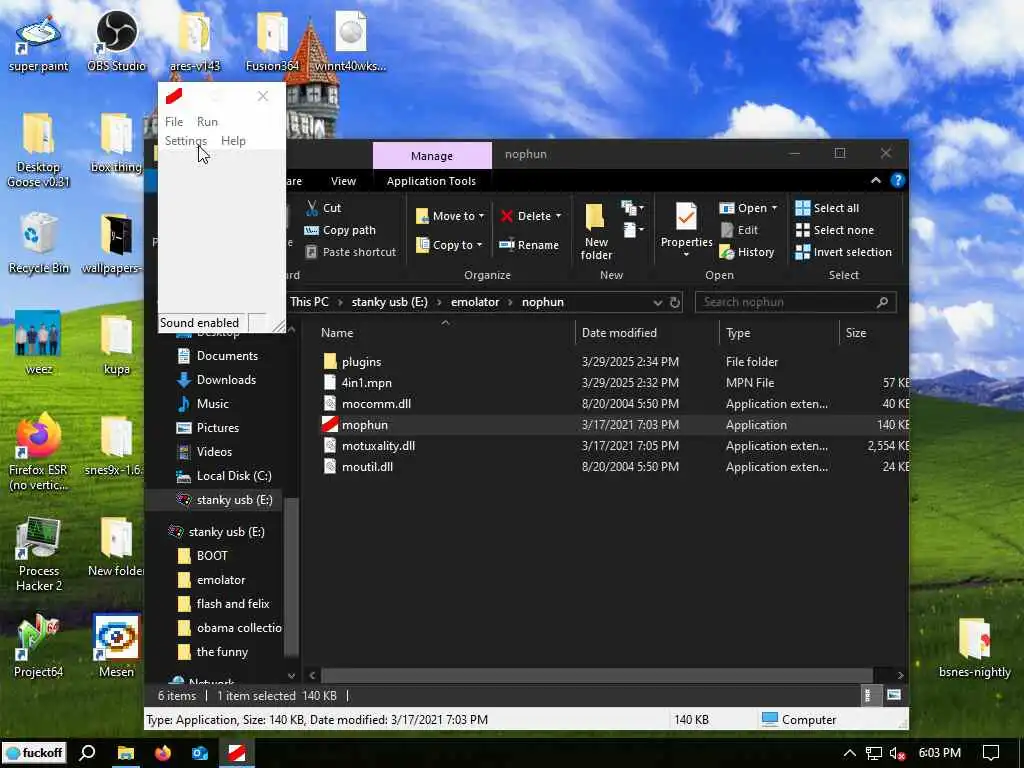Collapse the ribbon with the chevron
Screen dimensions: 1024x768
pyautogui.click(x=876, y=180)
